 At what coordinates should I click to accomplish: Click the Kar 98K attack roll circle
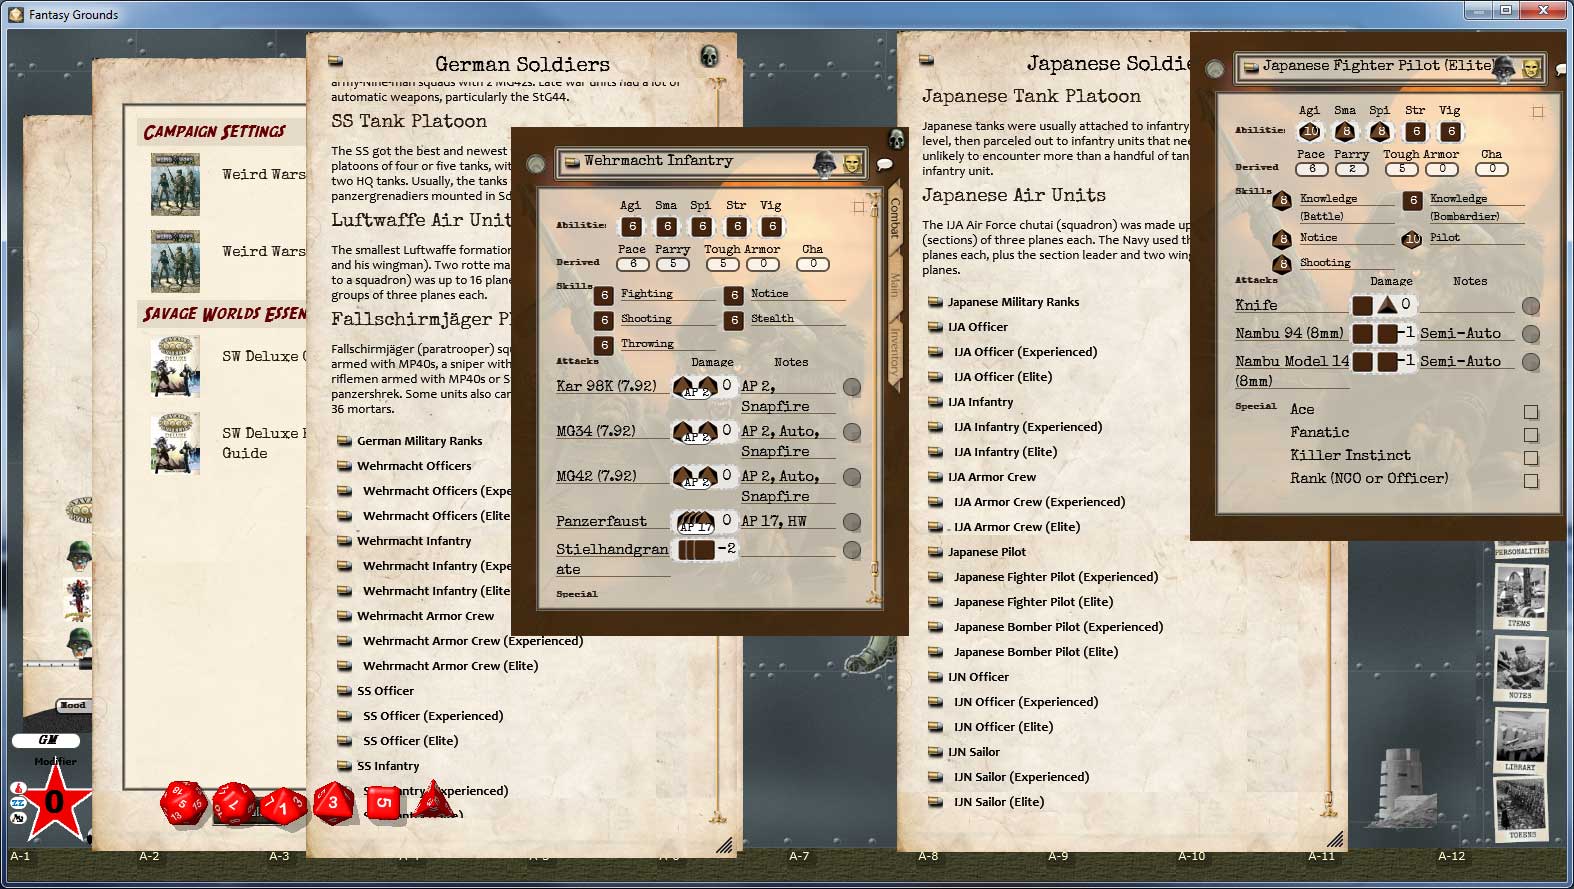(x=852, y=387)
